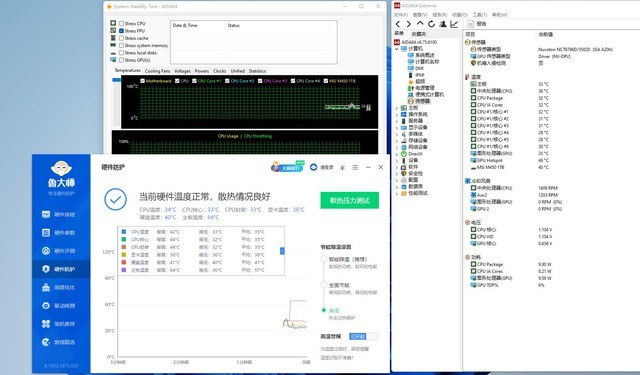The height and width of the screenshot is (375, 640).
Task: Switch to the Cooling Fans tab
Action: [x=157, y=71]
